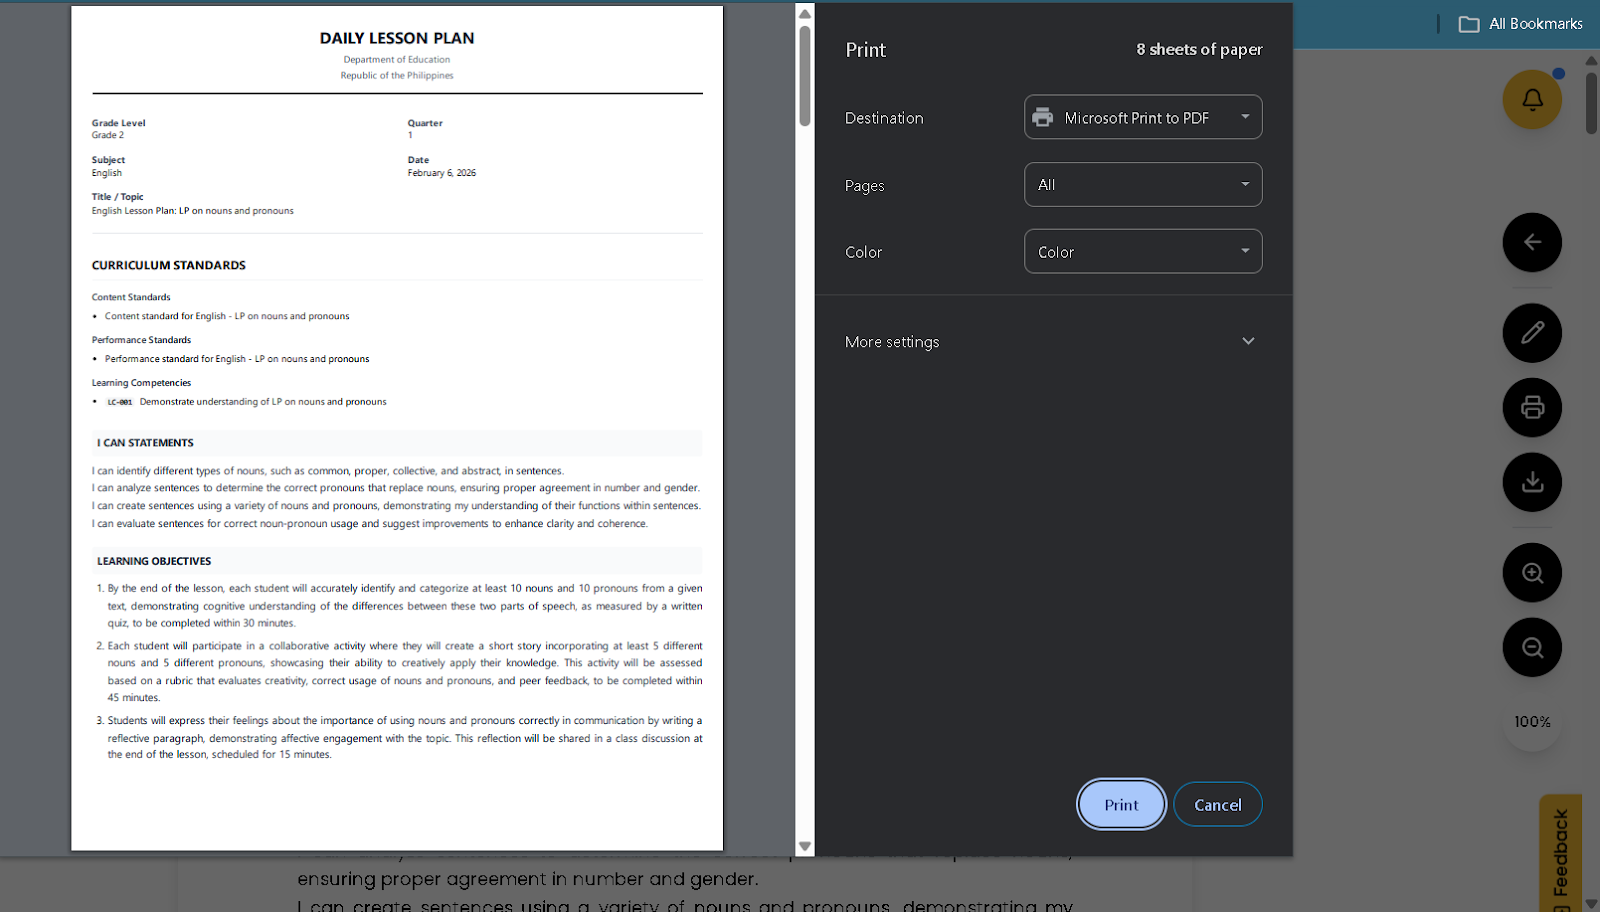Click the preview scrollbar up arrow

point(804,13)
